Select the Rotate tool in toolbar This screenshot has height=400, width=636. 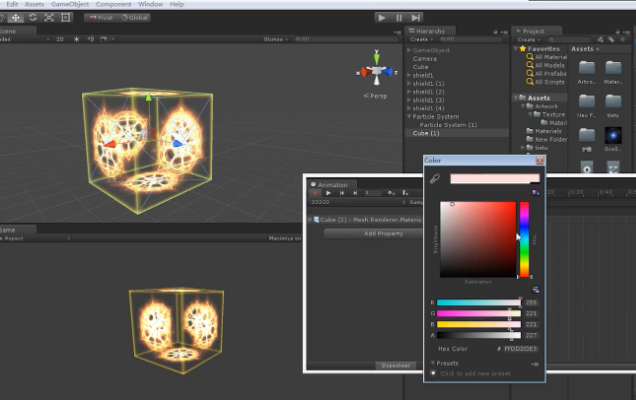point(34,17)
